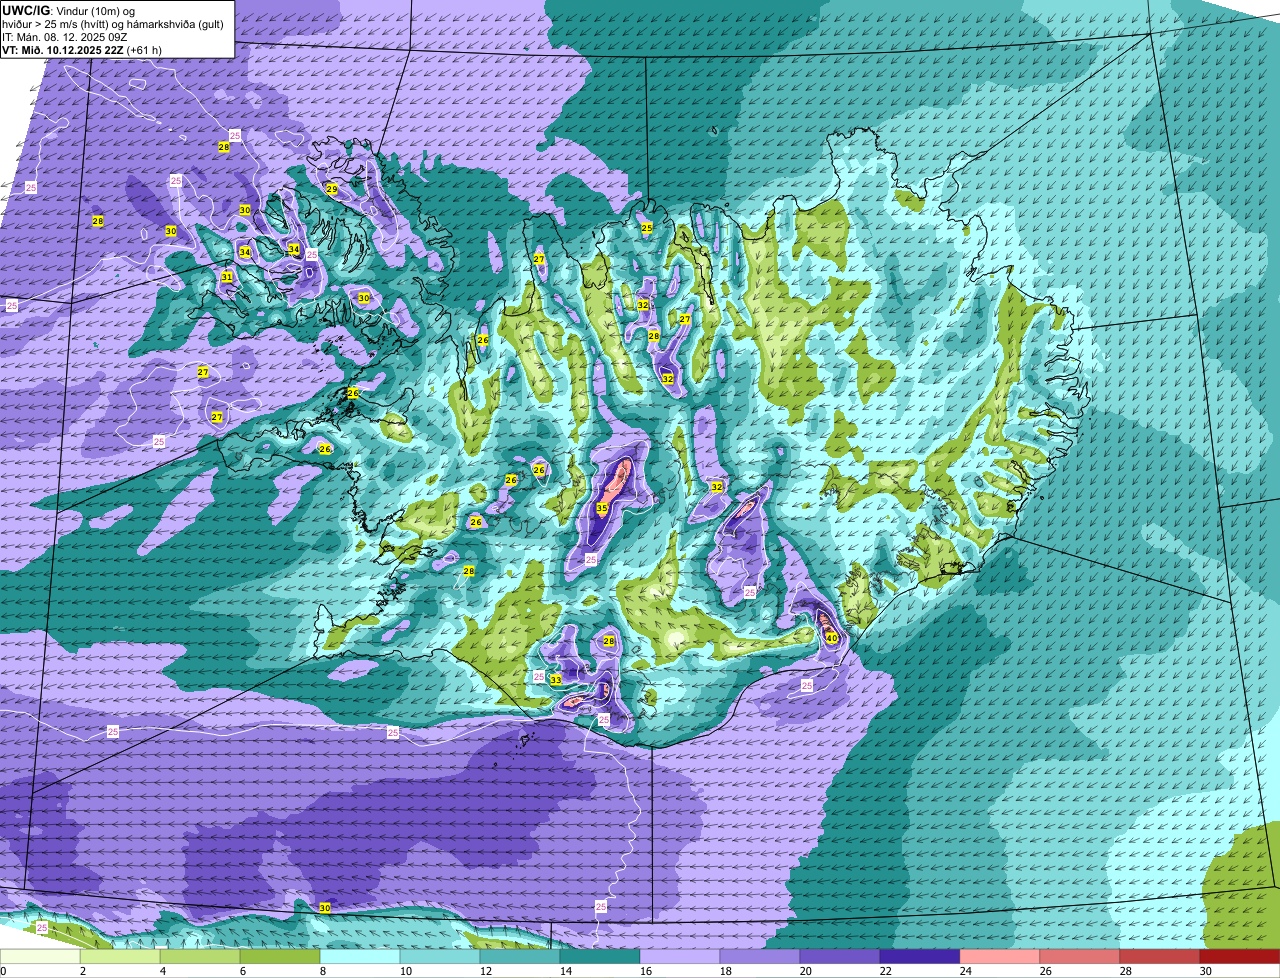Click the dark red above-30 m/s legend swatch
Image resolution: width=1280 pixels, height=978 pixels.
coord(1240,956)
